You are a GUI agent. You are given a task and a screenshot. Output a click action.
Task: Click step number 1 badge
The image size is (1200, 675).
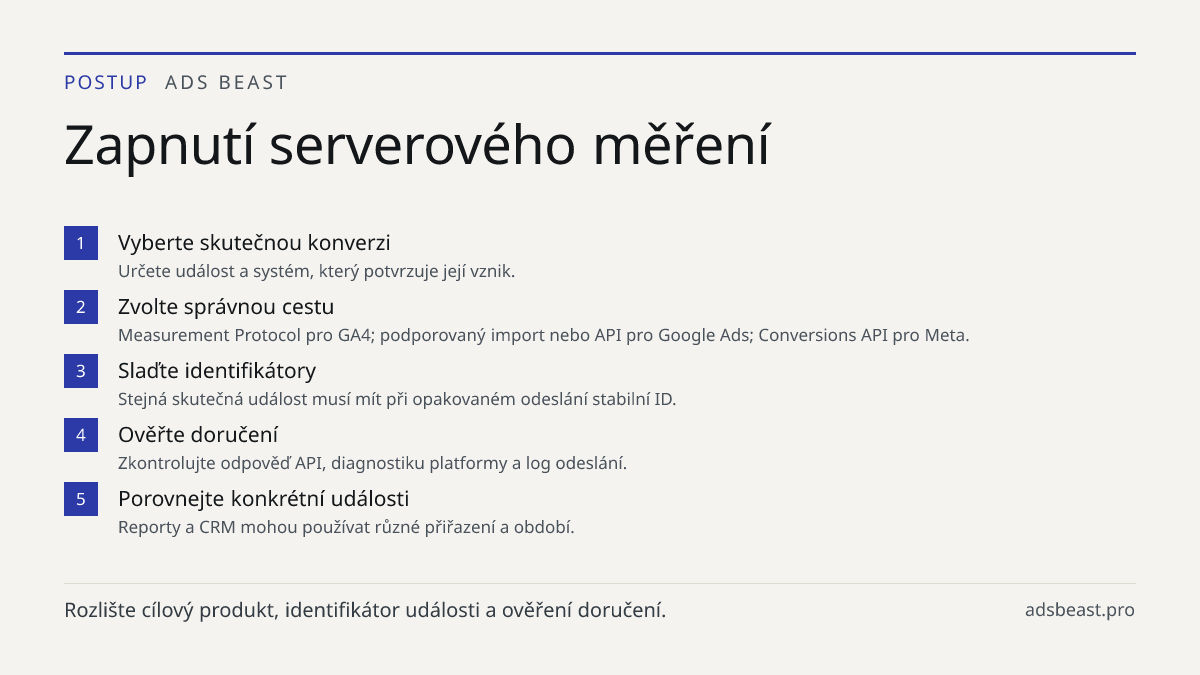click(81, 243)
